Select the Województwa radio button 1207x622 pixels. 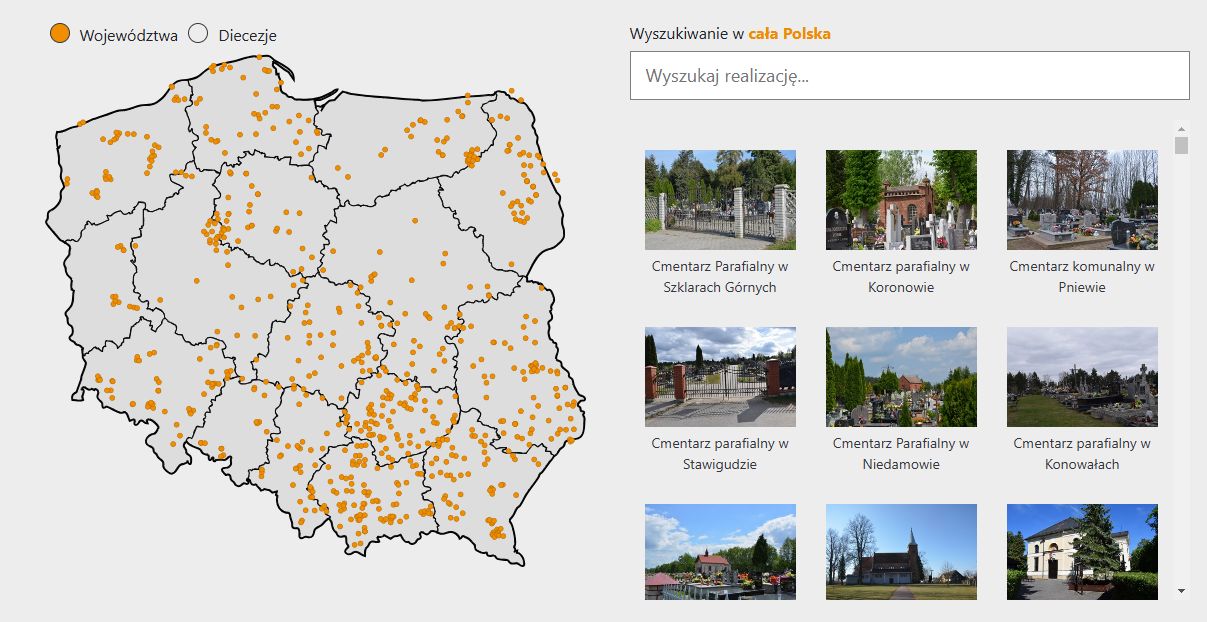(x=58, y=33)
